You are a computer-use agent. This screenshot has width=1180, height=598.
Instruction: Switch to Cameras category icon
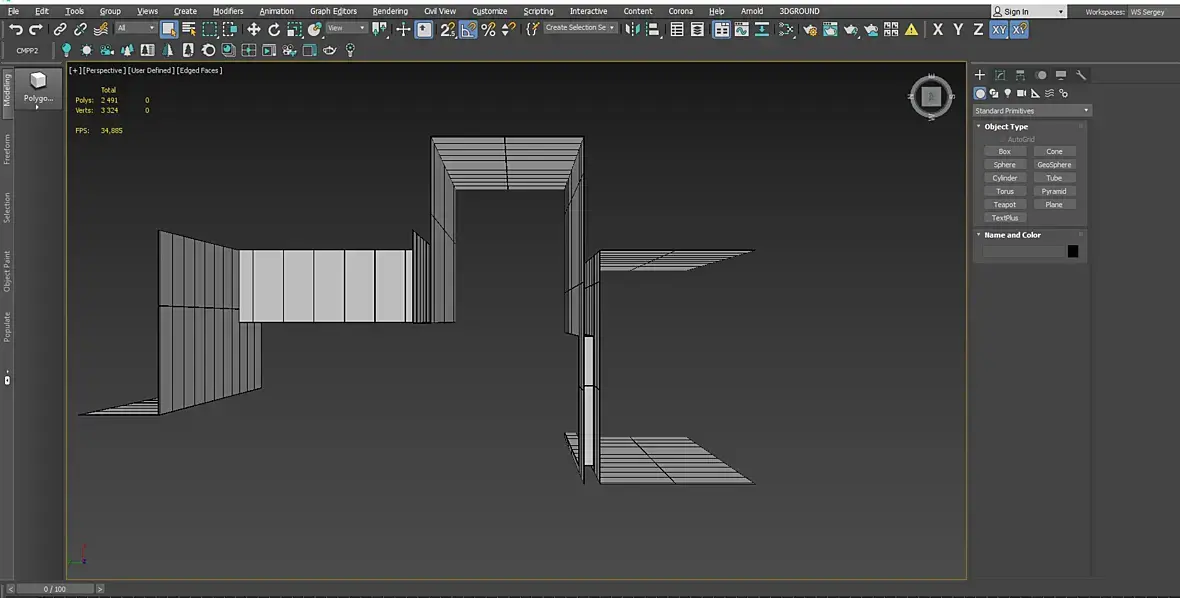coord(1022,93)
